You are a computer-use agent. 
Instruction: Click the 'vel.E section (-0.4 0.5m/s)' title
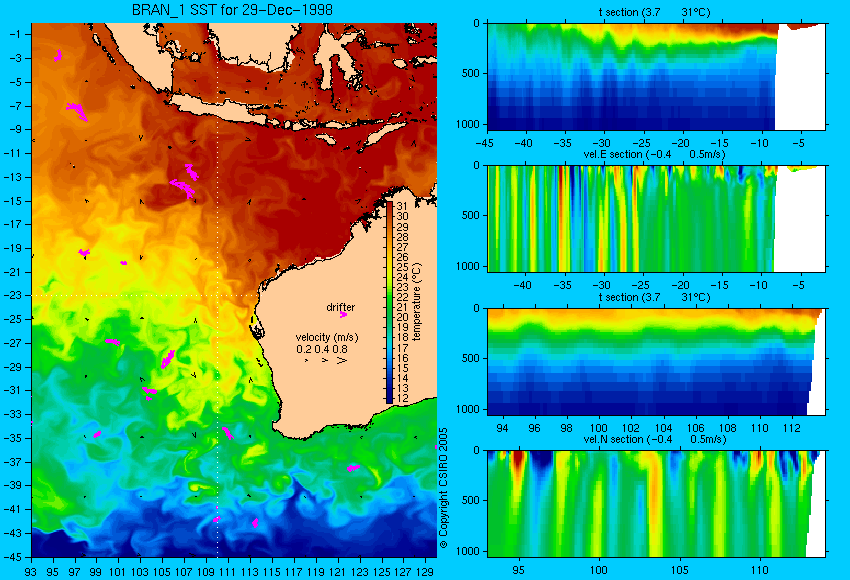pyautogui.click(x=654, y=154)
